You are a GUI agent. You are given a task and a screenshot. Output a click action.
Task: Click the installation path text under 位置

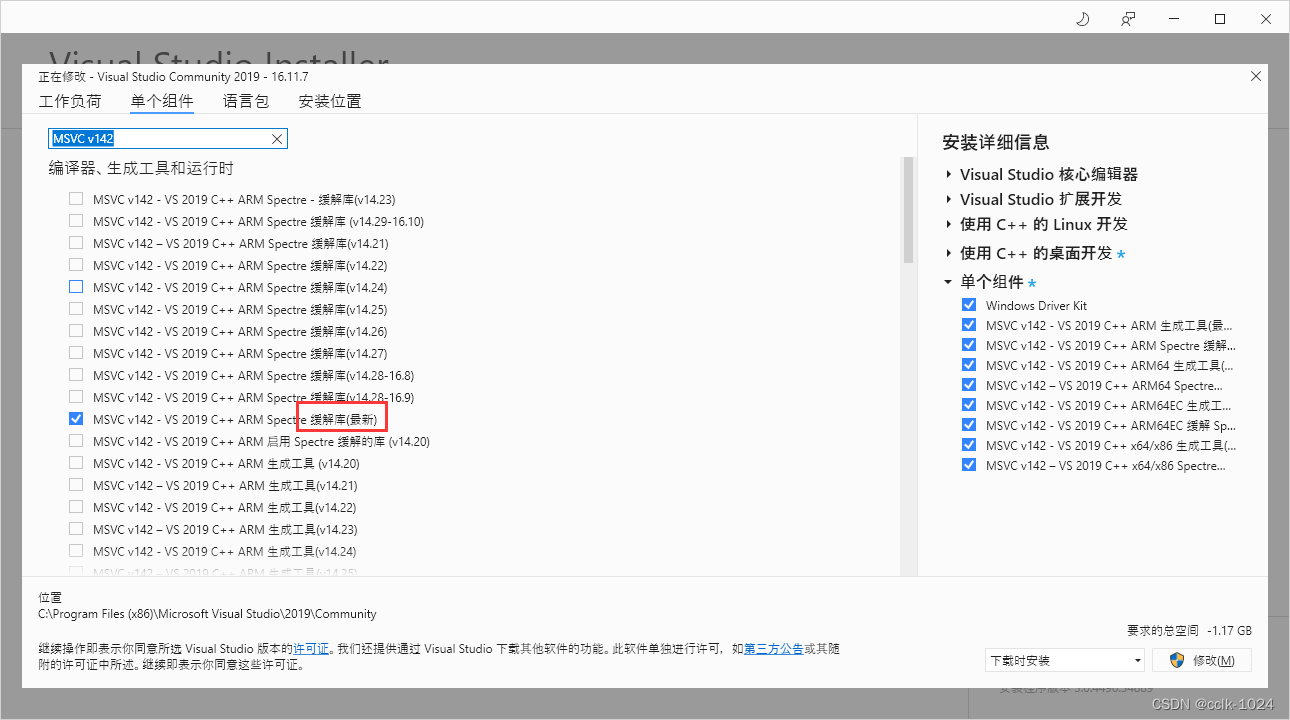coord(208,614)
